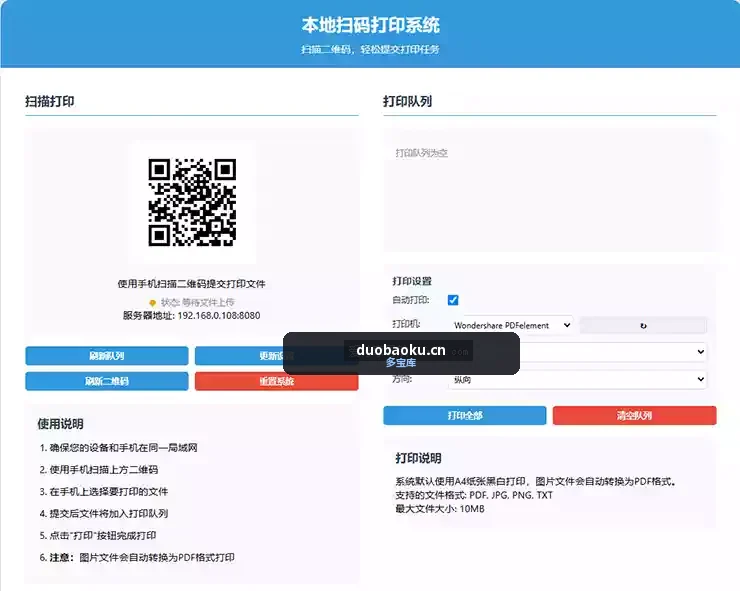
Task: Click the 最大文件大小: 10MB text
Action: (440, 509)
